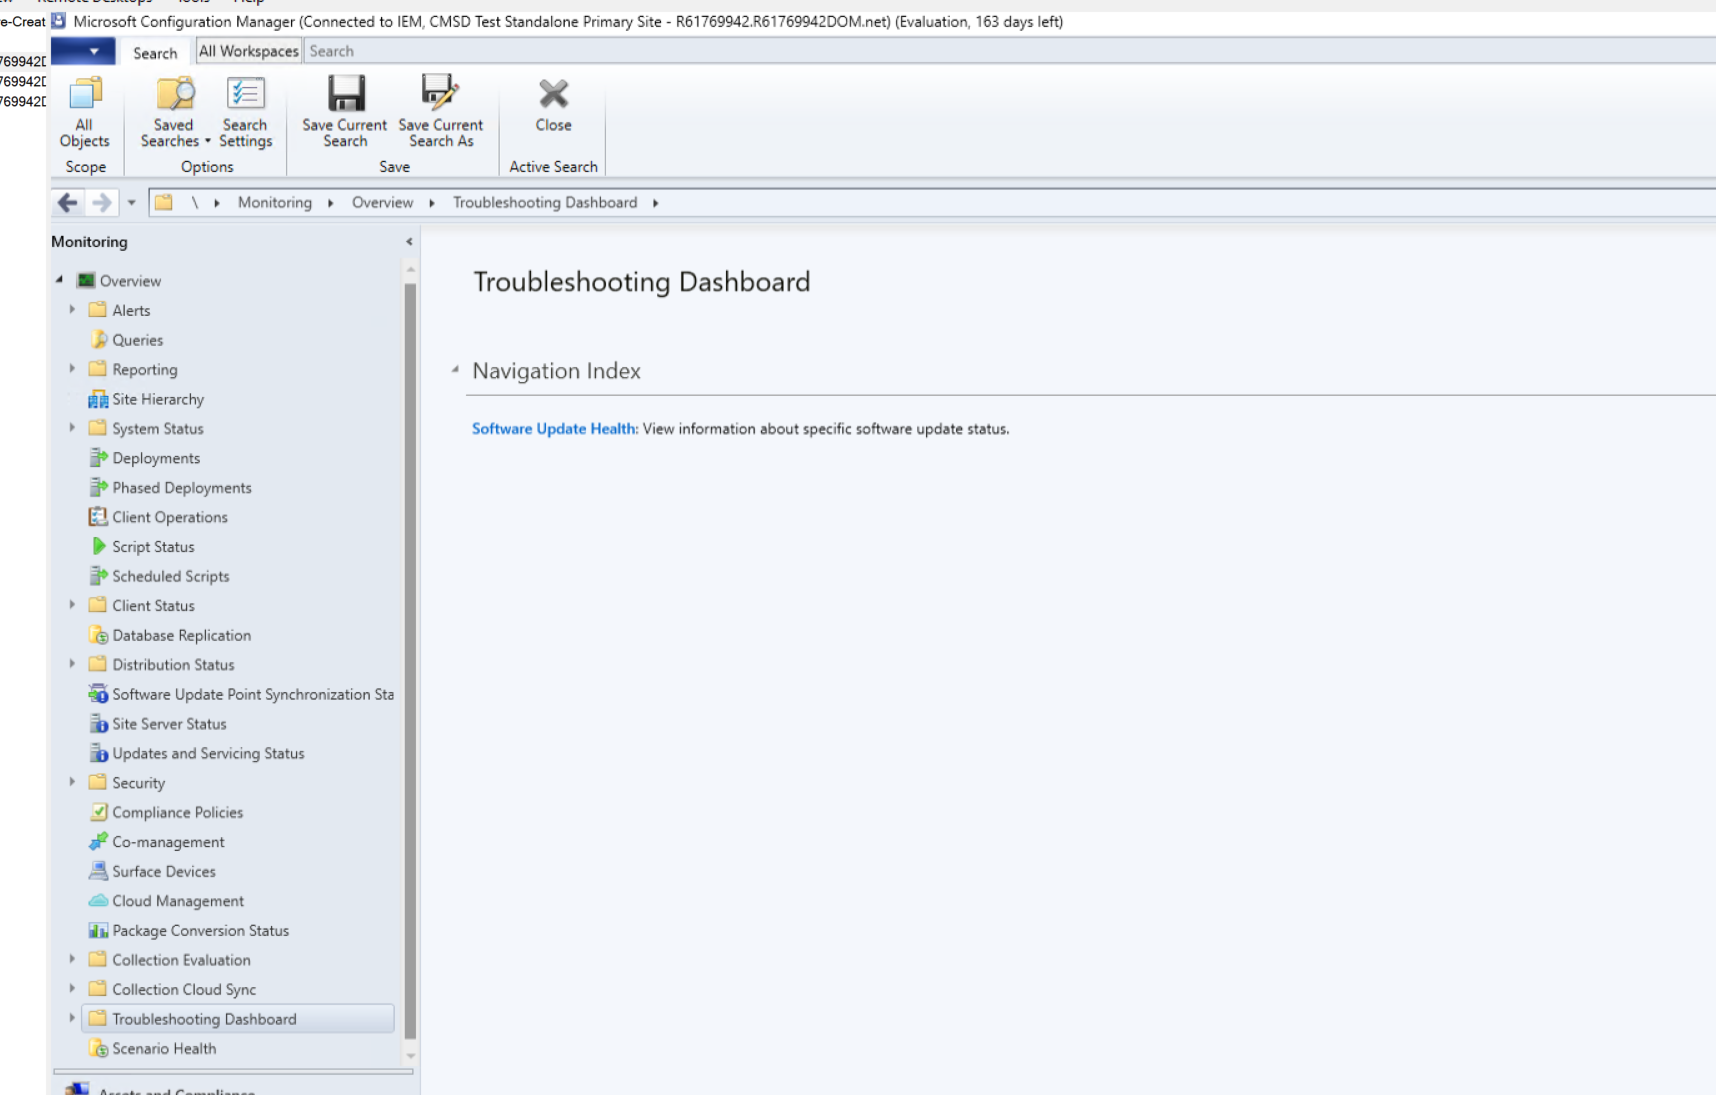Close the active search
The width and height of the screenshot is (1716, 1095).
[553, 105]
